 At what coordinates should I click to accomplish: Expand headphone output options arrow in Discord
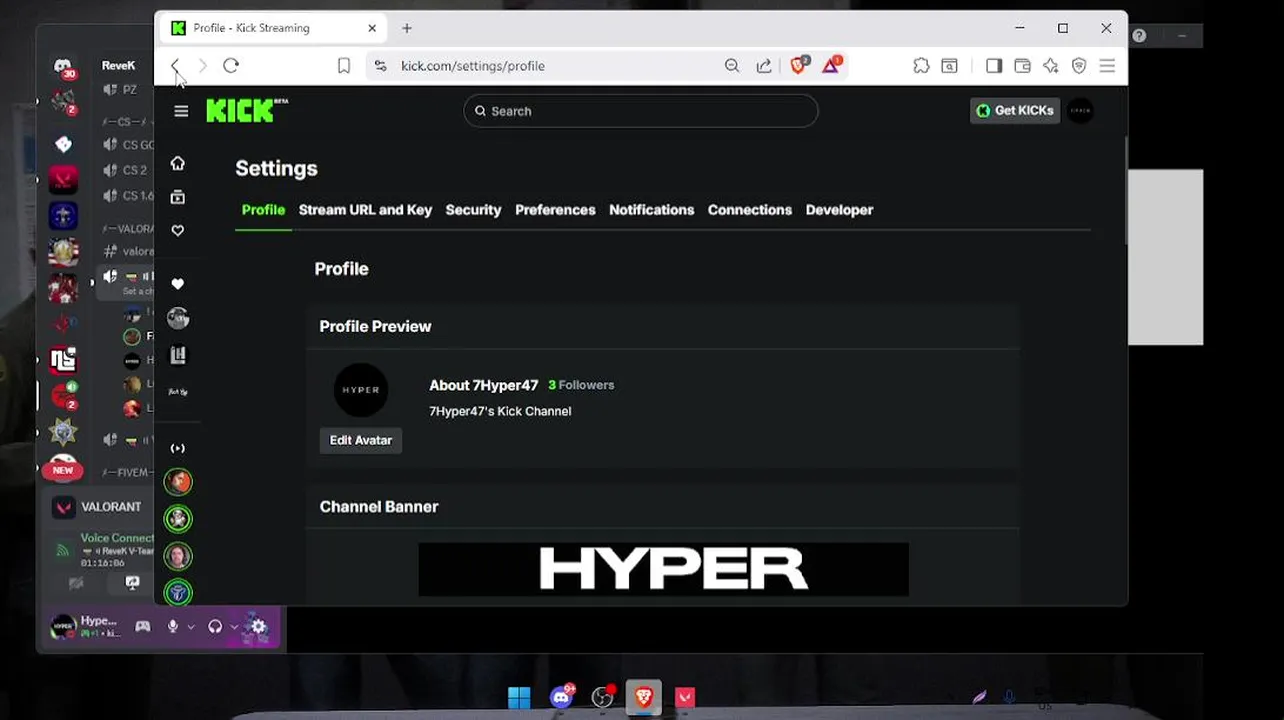coord(234,627)
